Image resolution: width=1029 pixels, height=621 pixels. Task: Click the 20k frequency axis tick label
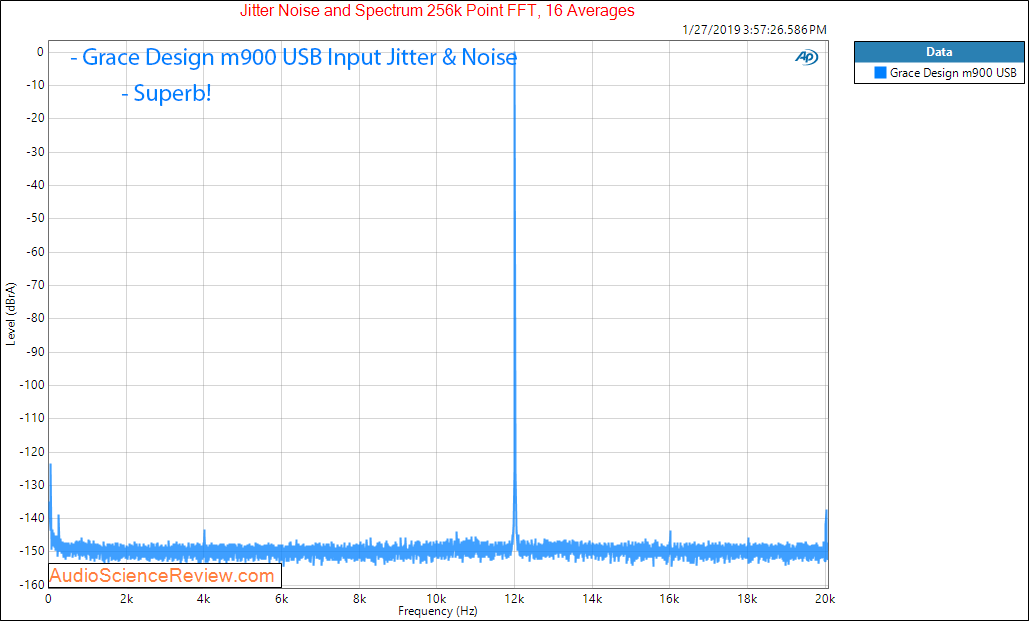click(825, 599)
